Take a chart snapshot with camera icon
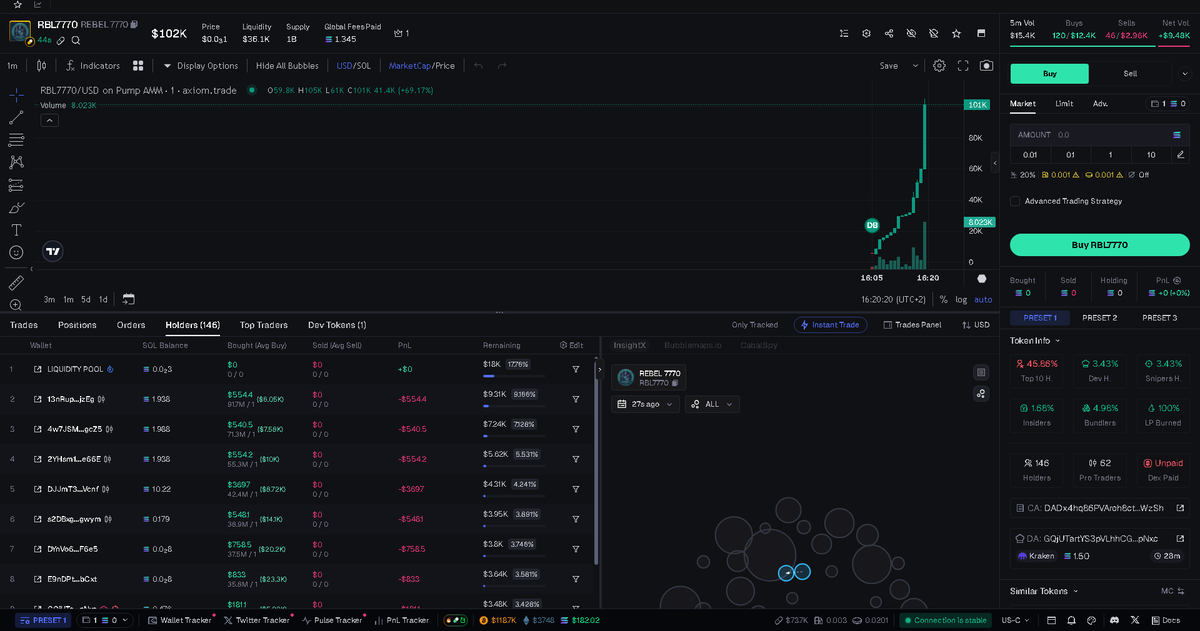The width and height of the screenshot is (1200, 631). click(x=987, y=66)
